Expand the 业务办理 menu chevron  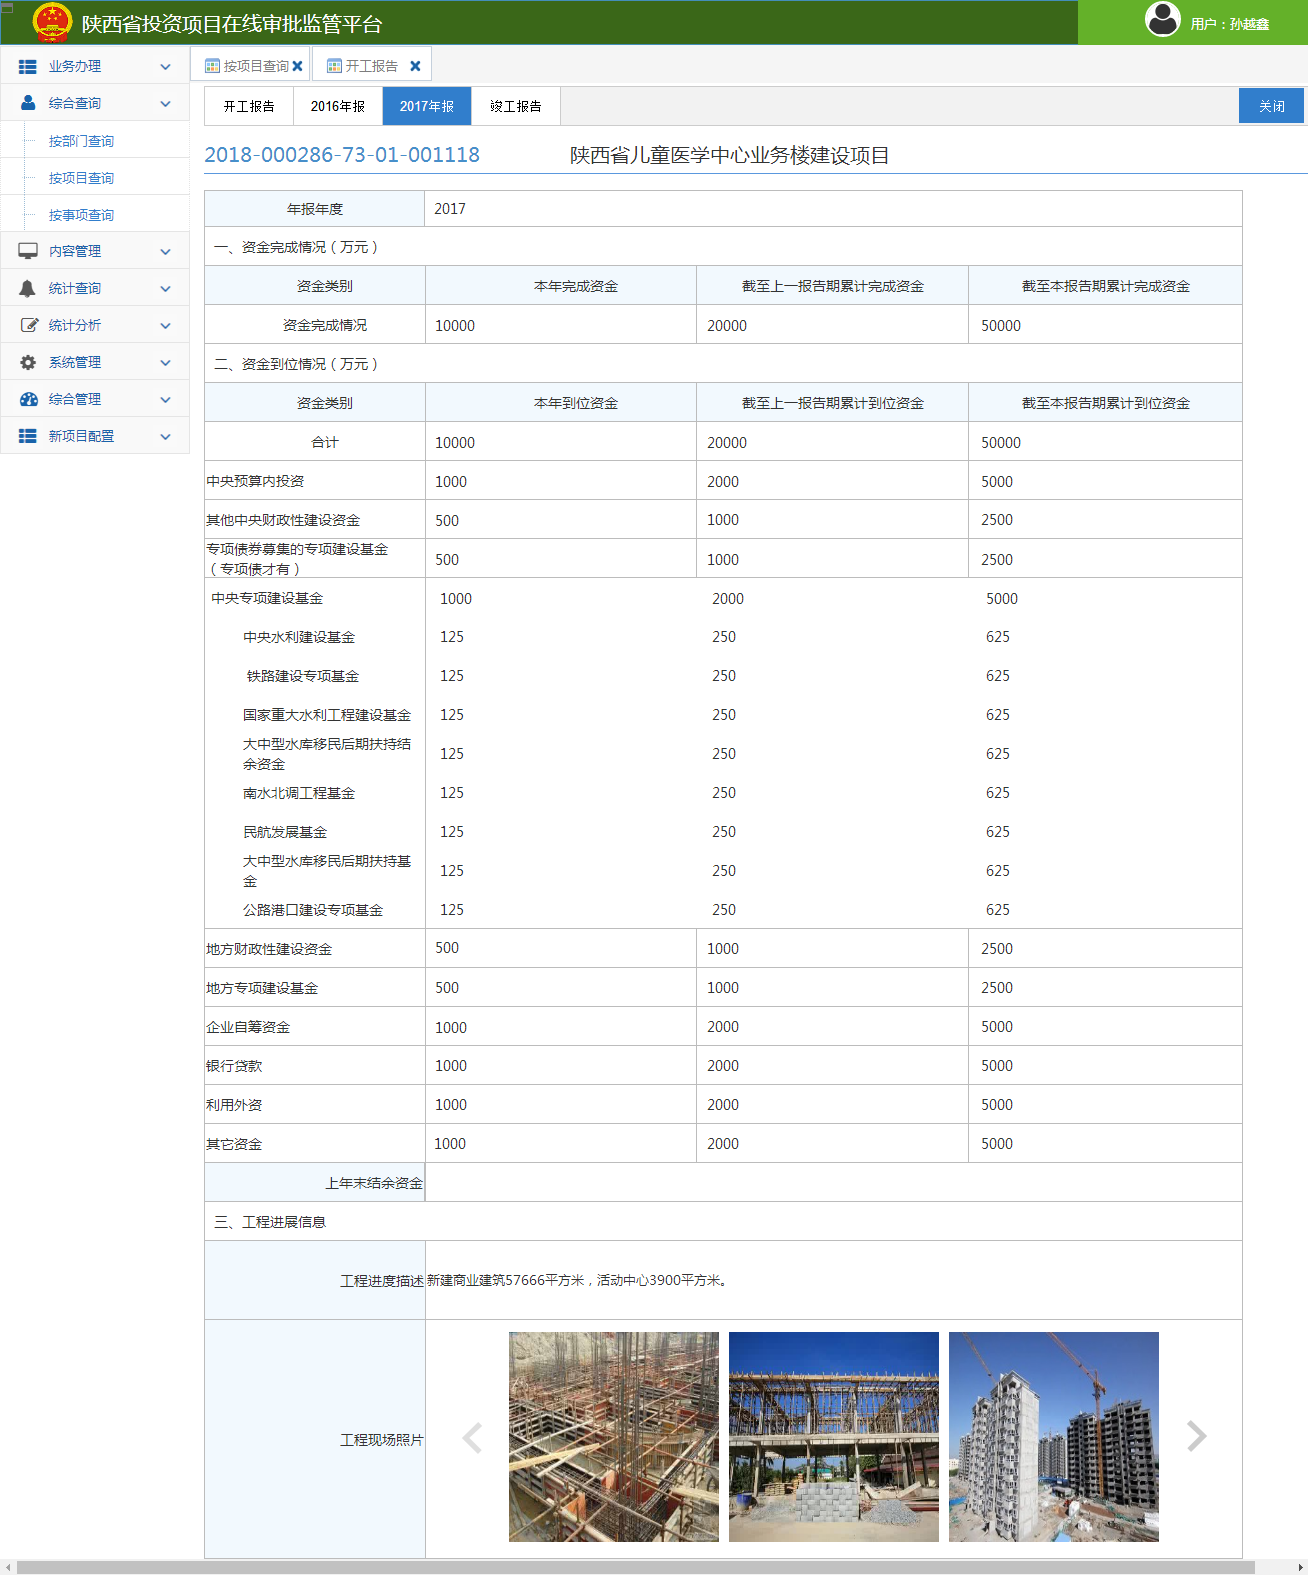(166, 67)
